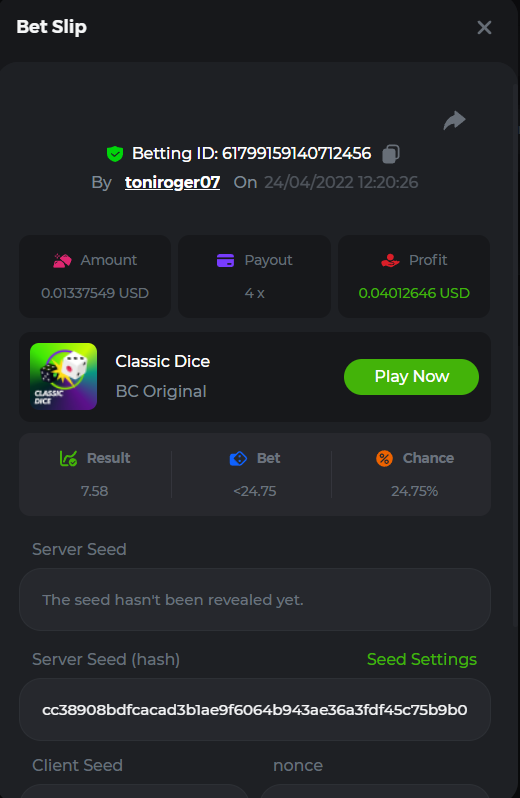Open Seed Settings link
The image size is (520, 798).
[422, 660]
